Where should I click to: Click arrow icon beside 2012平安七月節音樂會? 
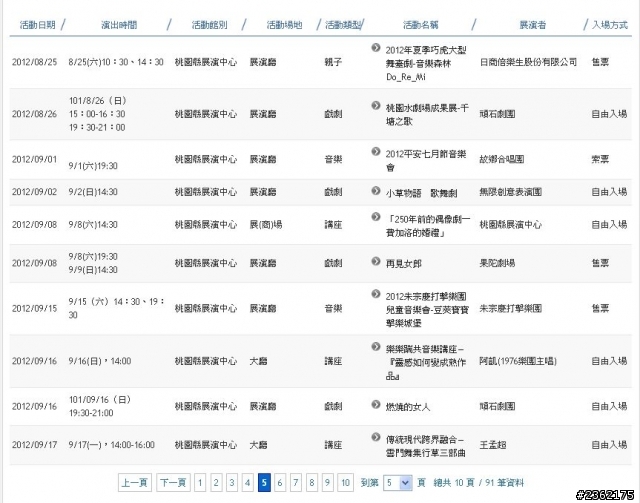[376, 151]
